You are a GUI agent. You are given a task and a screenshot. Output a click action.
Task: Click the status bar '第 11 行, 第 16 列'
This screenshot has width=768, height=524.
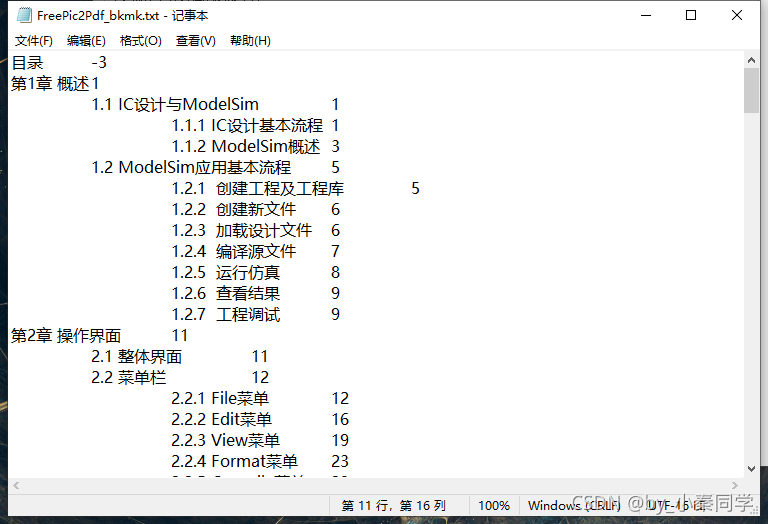point(394,505)
